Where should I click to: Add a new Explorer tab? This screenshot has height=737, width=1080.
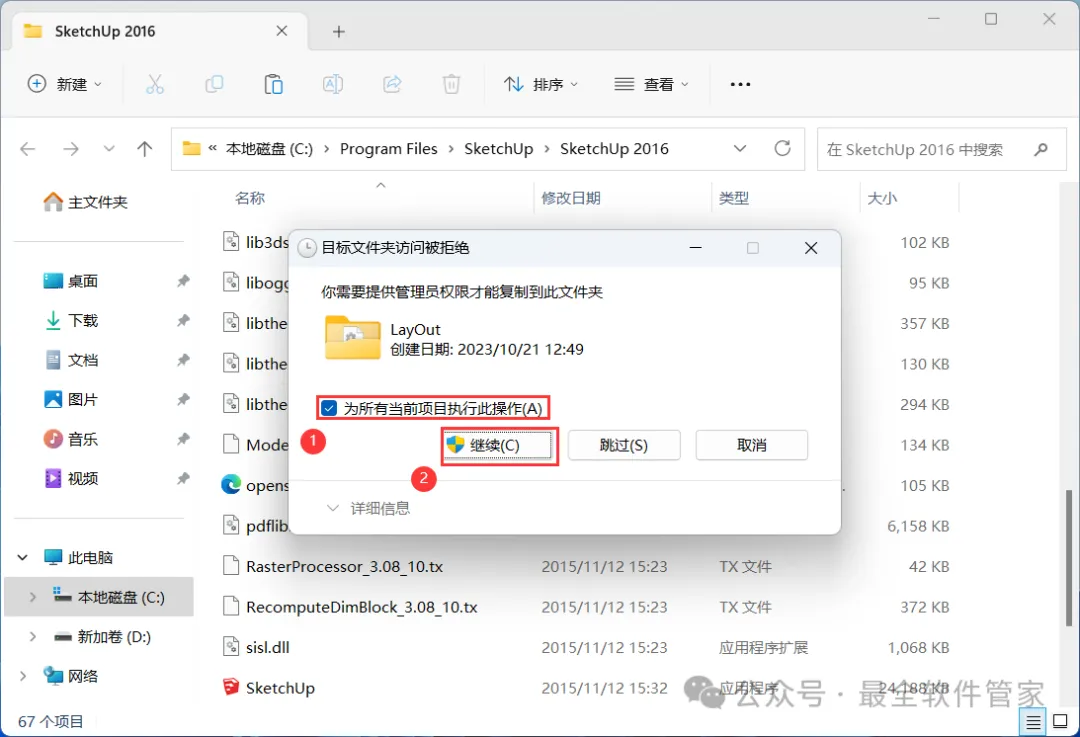pyautogui.click(x=338, y=32)
